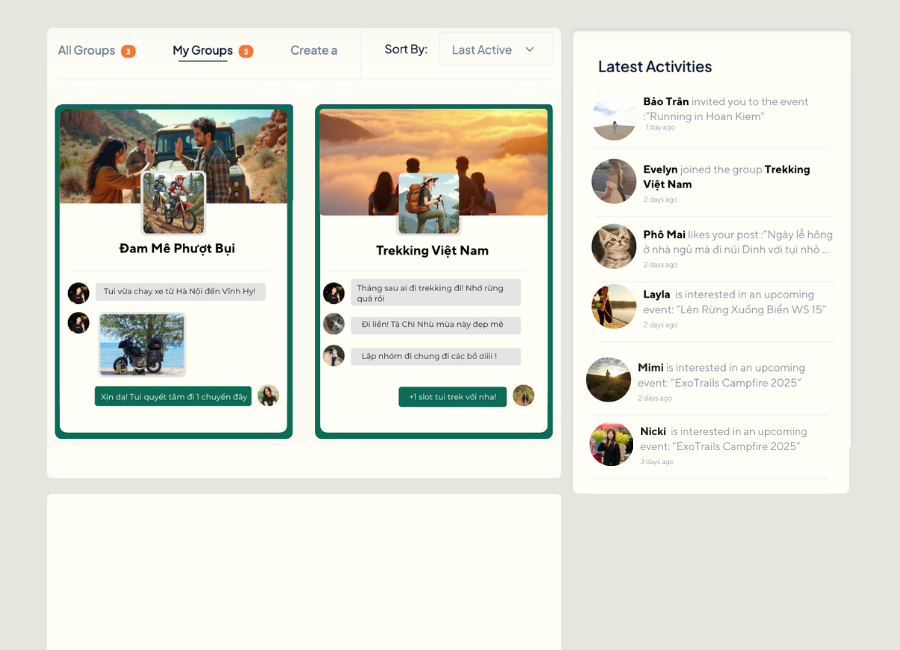This screenshot has width=900, height=650.
Task: Open the Đam Mê Phượt Bụi group title
Action: 177,249
